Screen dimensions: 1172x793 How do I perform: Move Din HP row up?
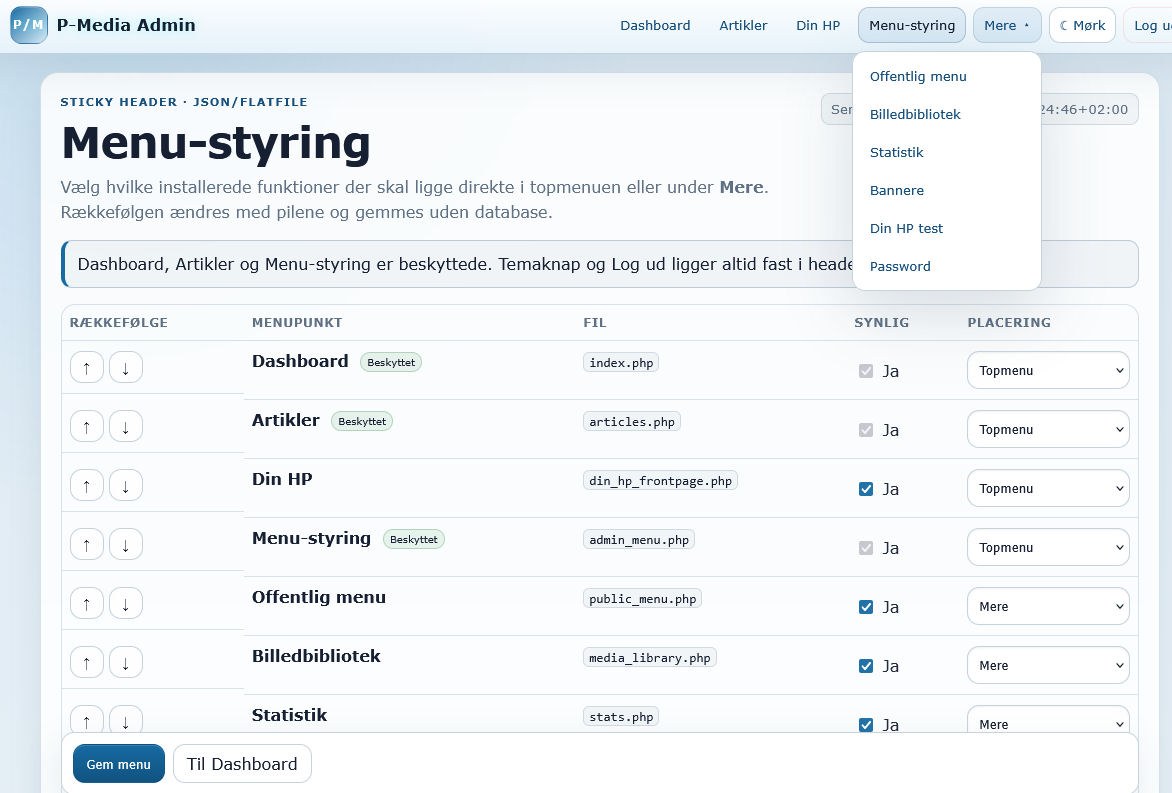click(87, 486)
